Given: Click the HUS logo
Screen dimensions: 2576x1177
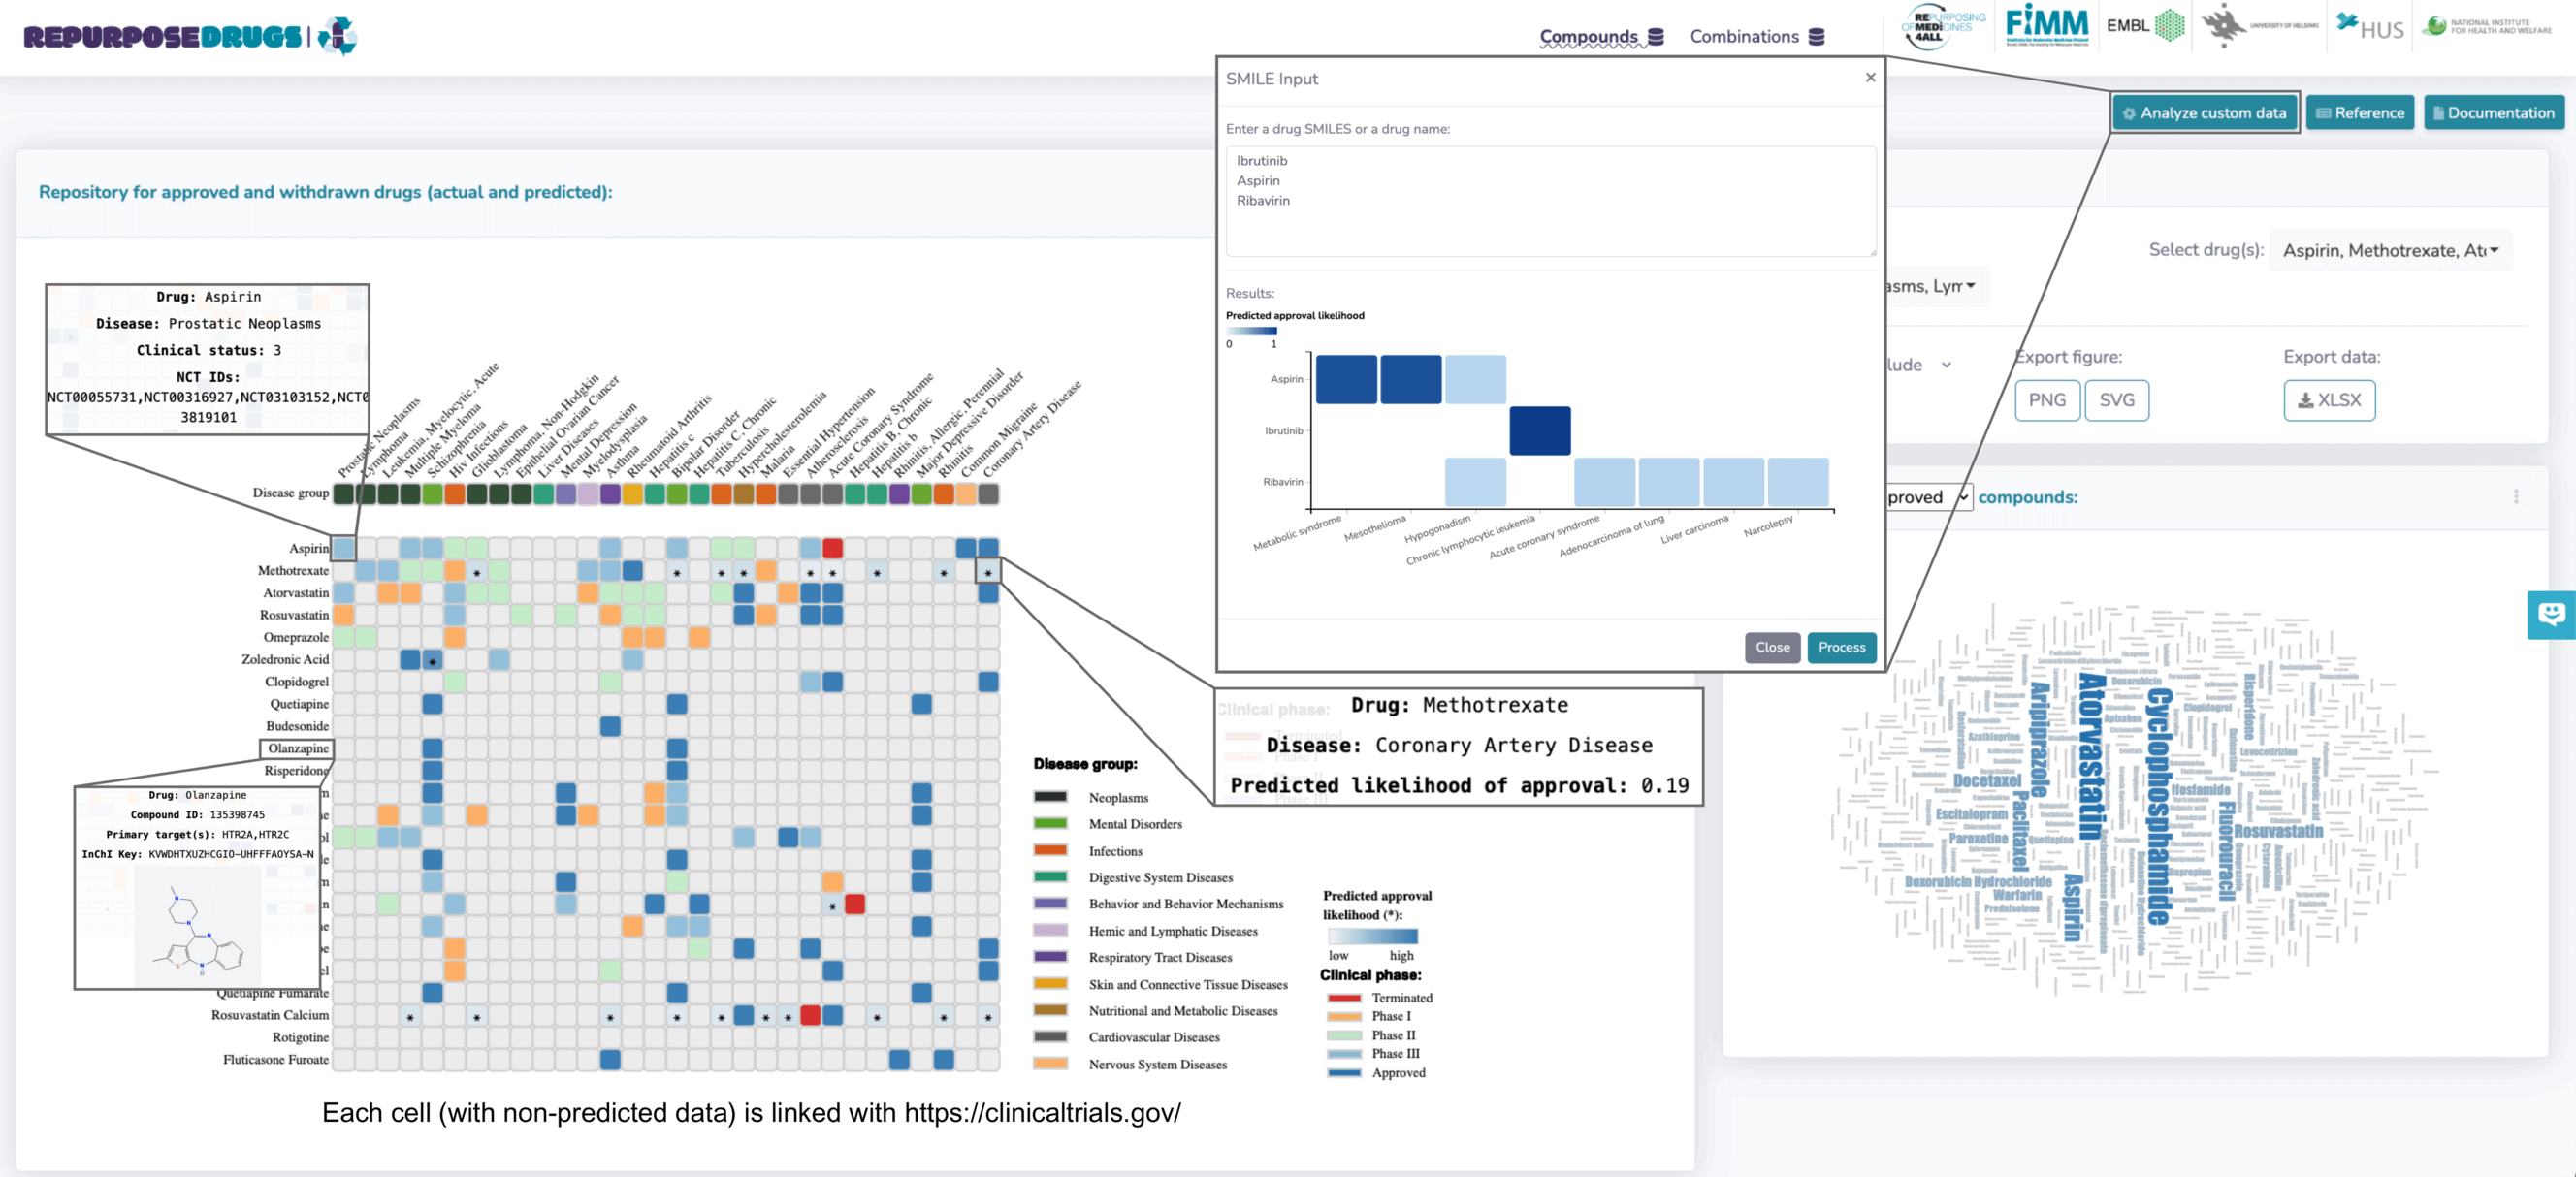Looking at the screenshot, I should pos(2369,27).
